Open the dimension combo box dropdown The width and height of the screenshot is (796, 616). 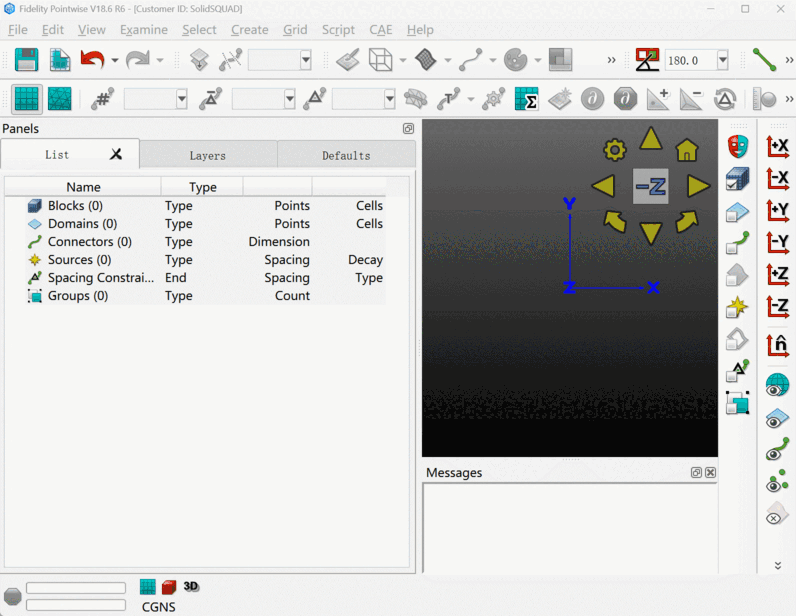point(182,99)
